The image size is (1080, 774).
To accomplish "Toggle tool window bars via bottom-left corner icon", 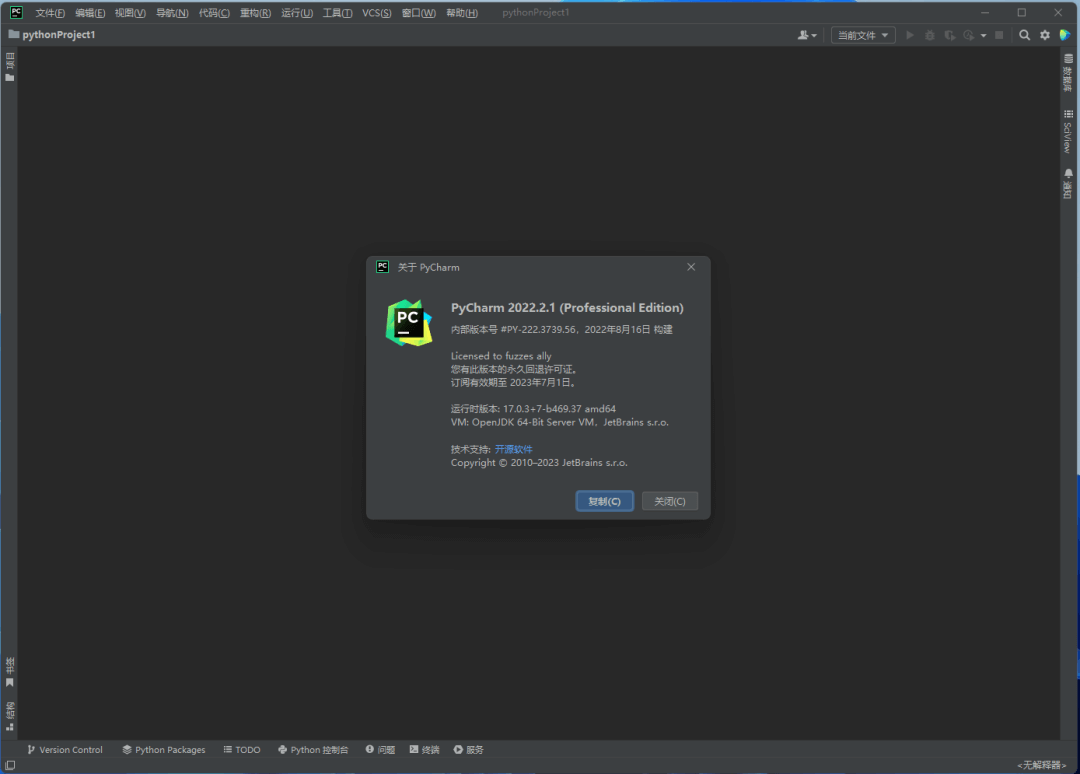I will 10,765.
